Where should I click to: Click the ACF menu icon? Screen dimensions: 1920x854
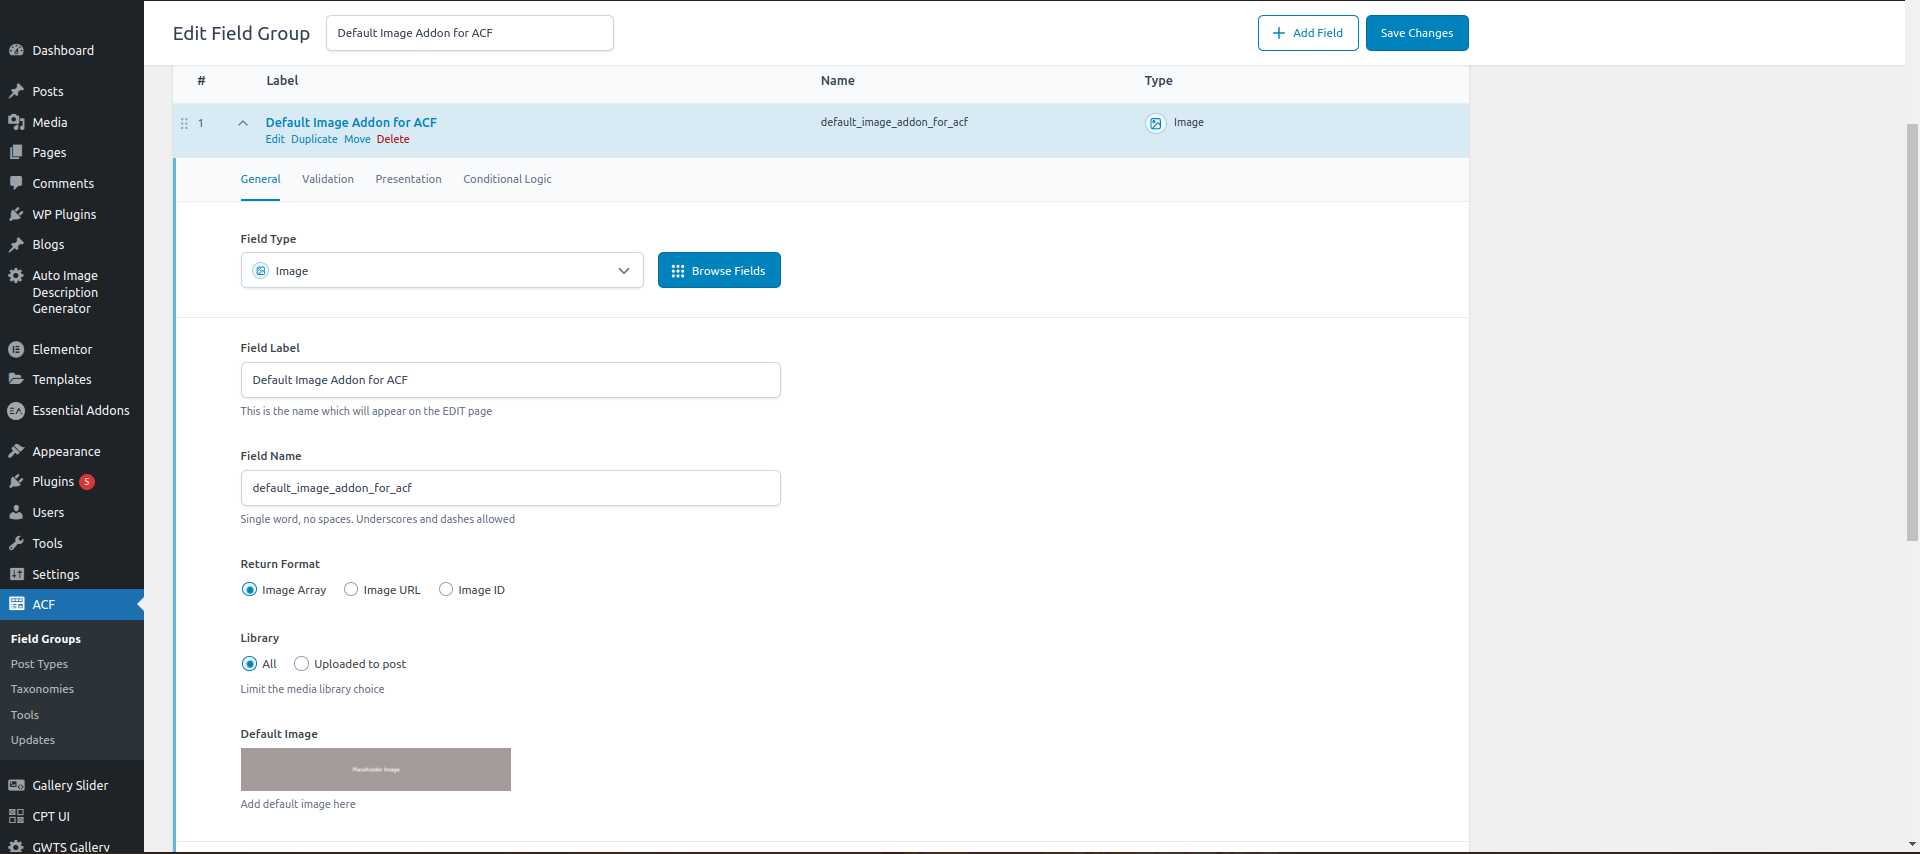click(x=16, y=604)
